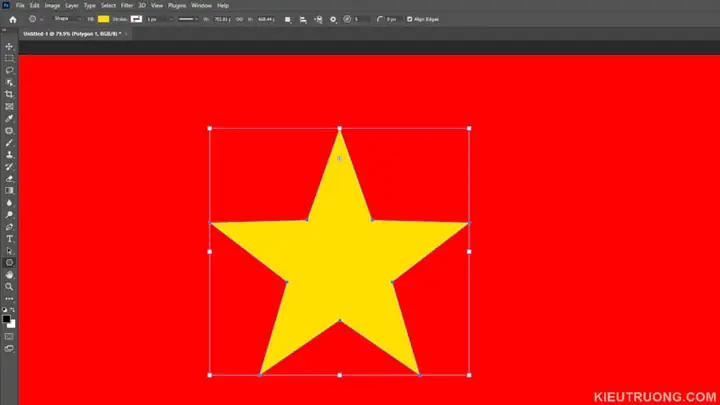Select the Zoom tool
This screenshot has width=720, height=405.
click(x=9, y=287)
